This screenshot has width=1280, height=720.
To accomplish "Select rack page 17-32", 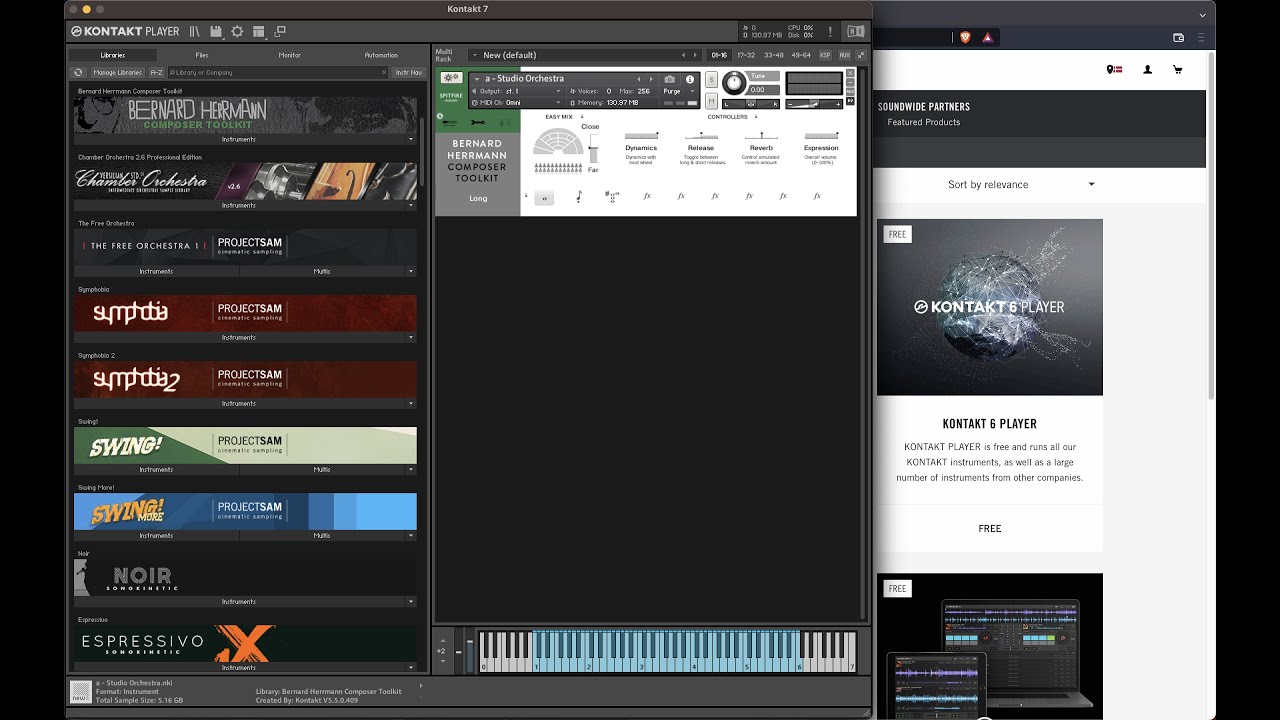I will tap(746, 55).
